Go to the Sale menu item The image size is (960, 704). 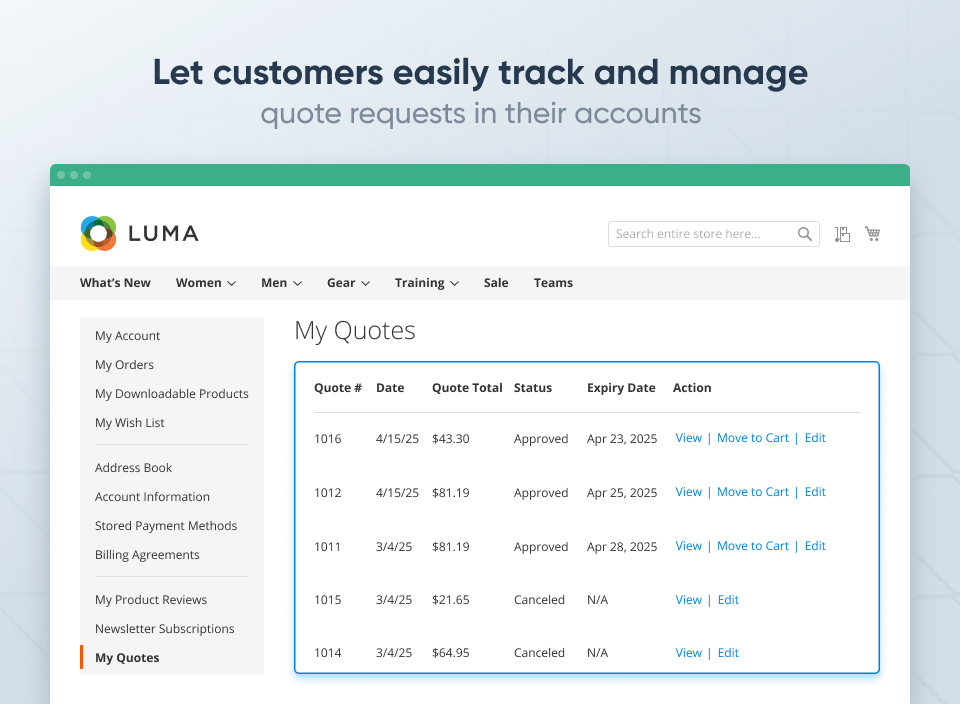(496, 283)
